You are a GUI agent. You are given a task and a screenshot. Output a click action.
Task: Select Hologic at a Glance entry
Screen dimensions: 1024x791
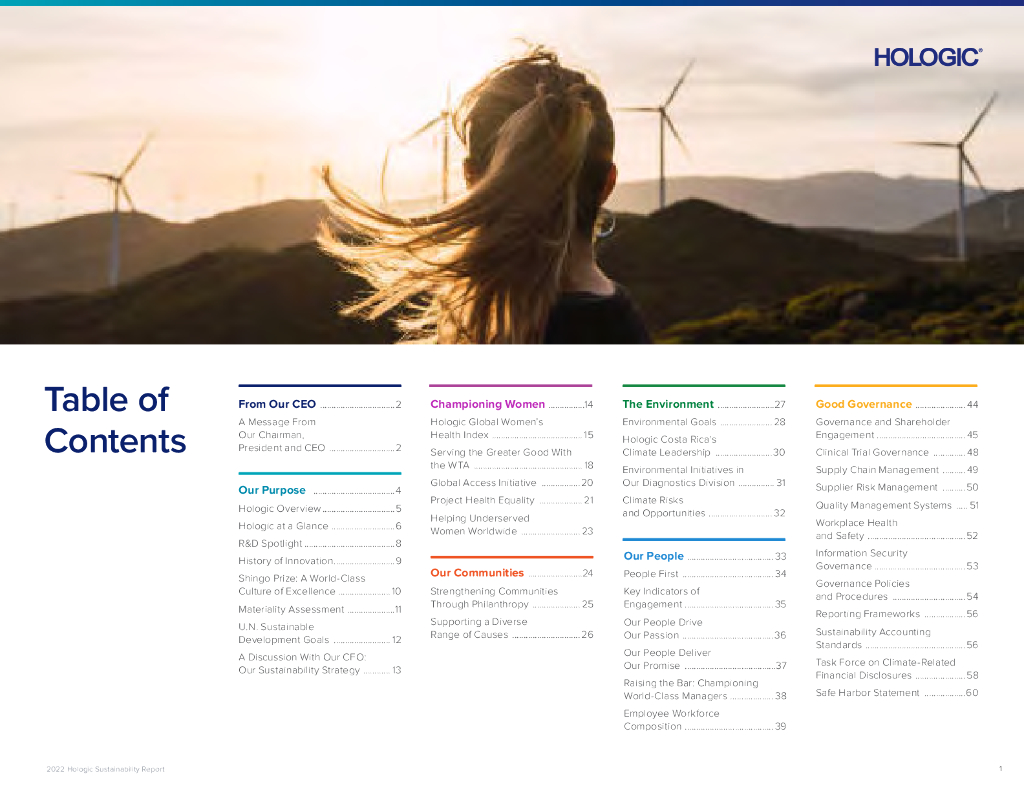tap(319, 526)
